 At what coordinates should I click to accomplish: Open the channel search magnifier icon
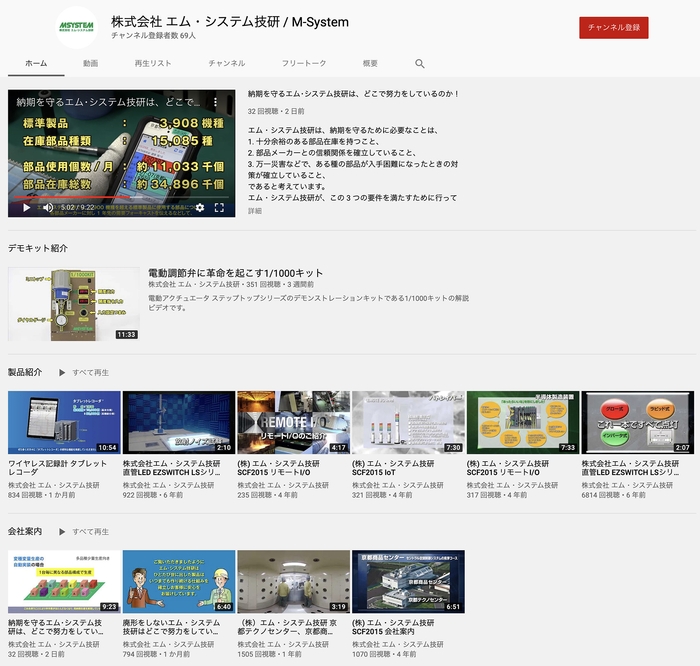(x=420, y=63)
